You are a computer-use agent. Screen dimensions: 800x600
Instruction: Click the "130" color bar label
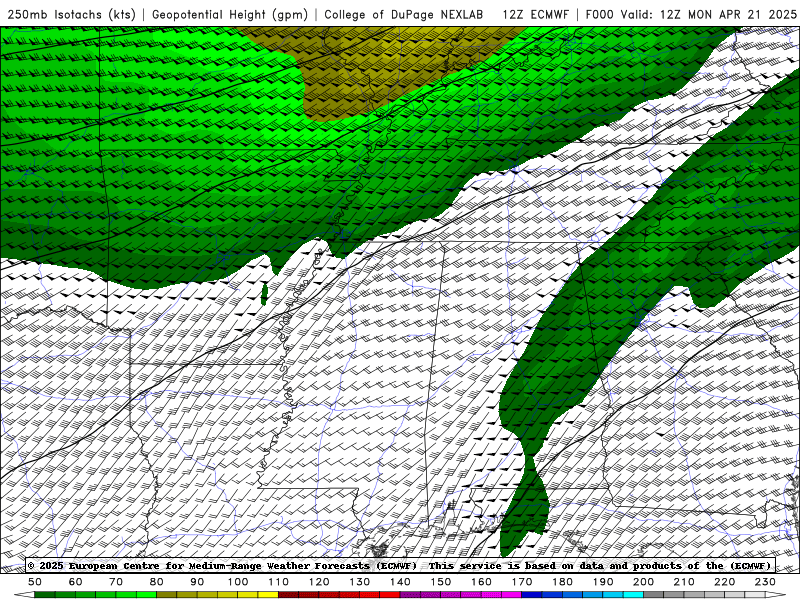tap(360, 582)
